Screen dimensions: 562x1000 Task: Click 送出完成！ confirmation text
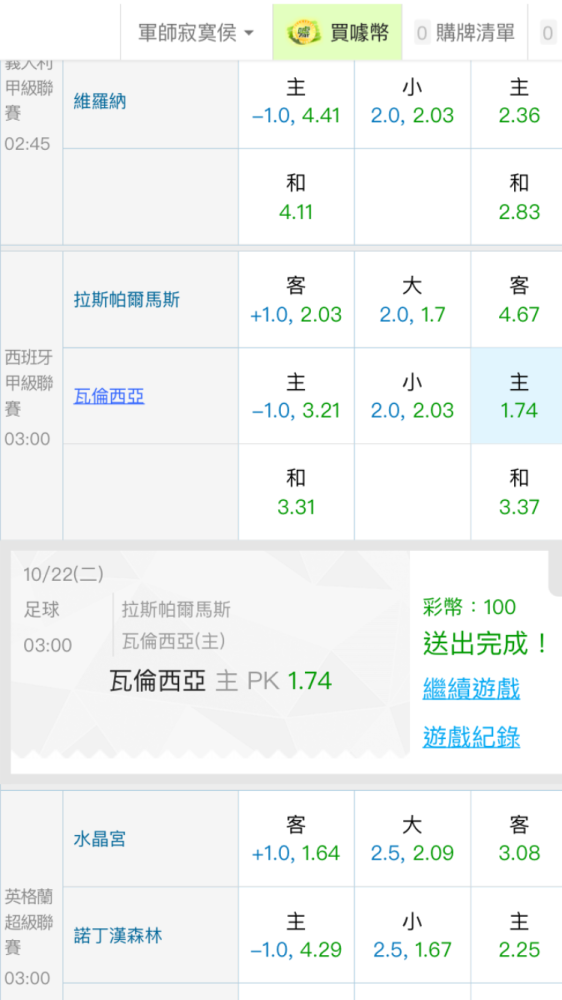485,643
